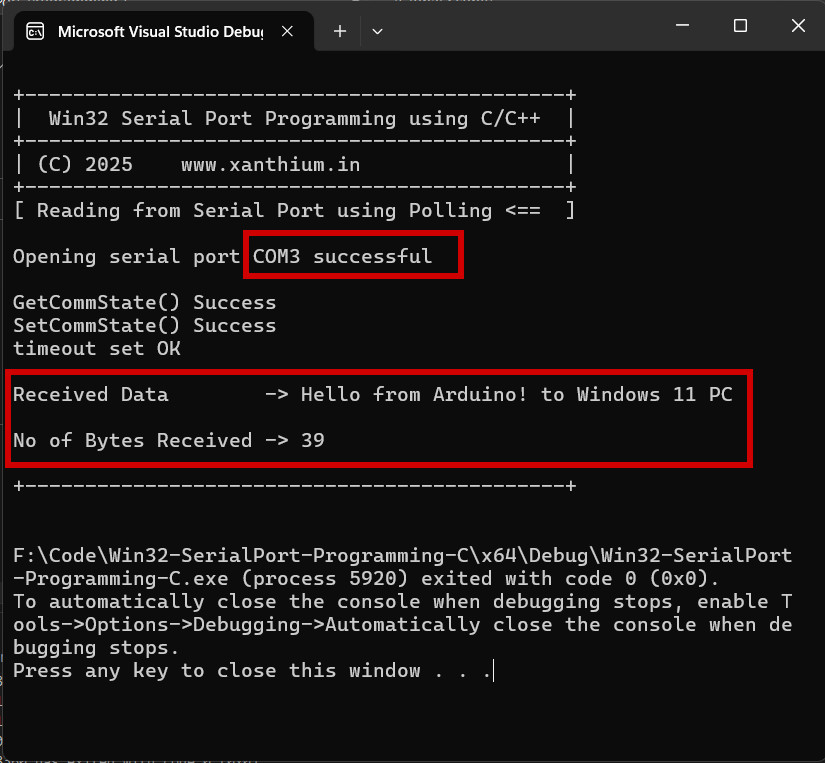
Task: Close the Microsoft Visual Studio Debug tab
Action: click(287, 32)
